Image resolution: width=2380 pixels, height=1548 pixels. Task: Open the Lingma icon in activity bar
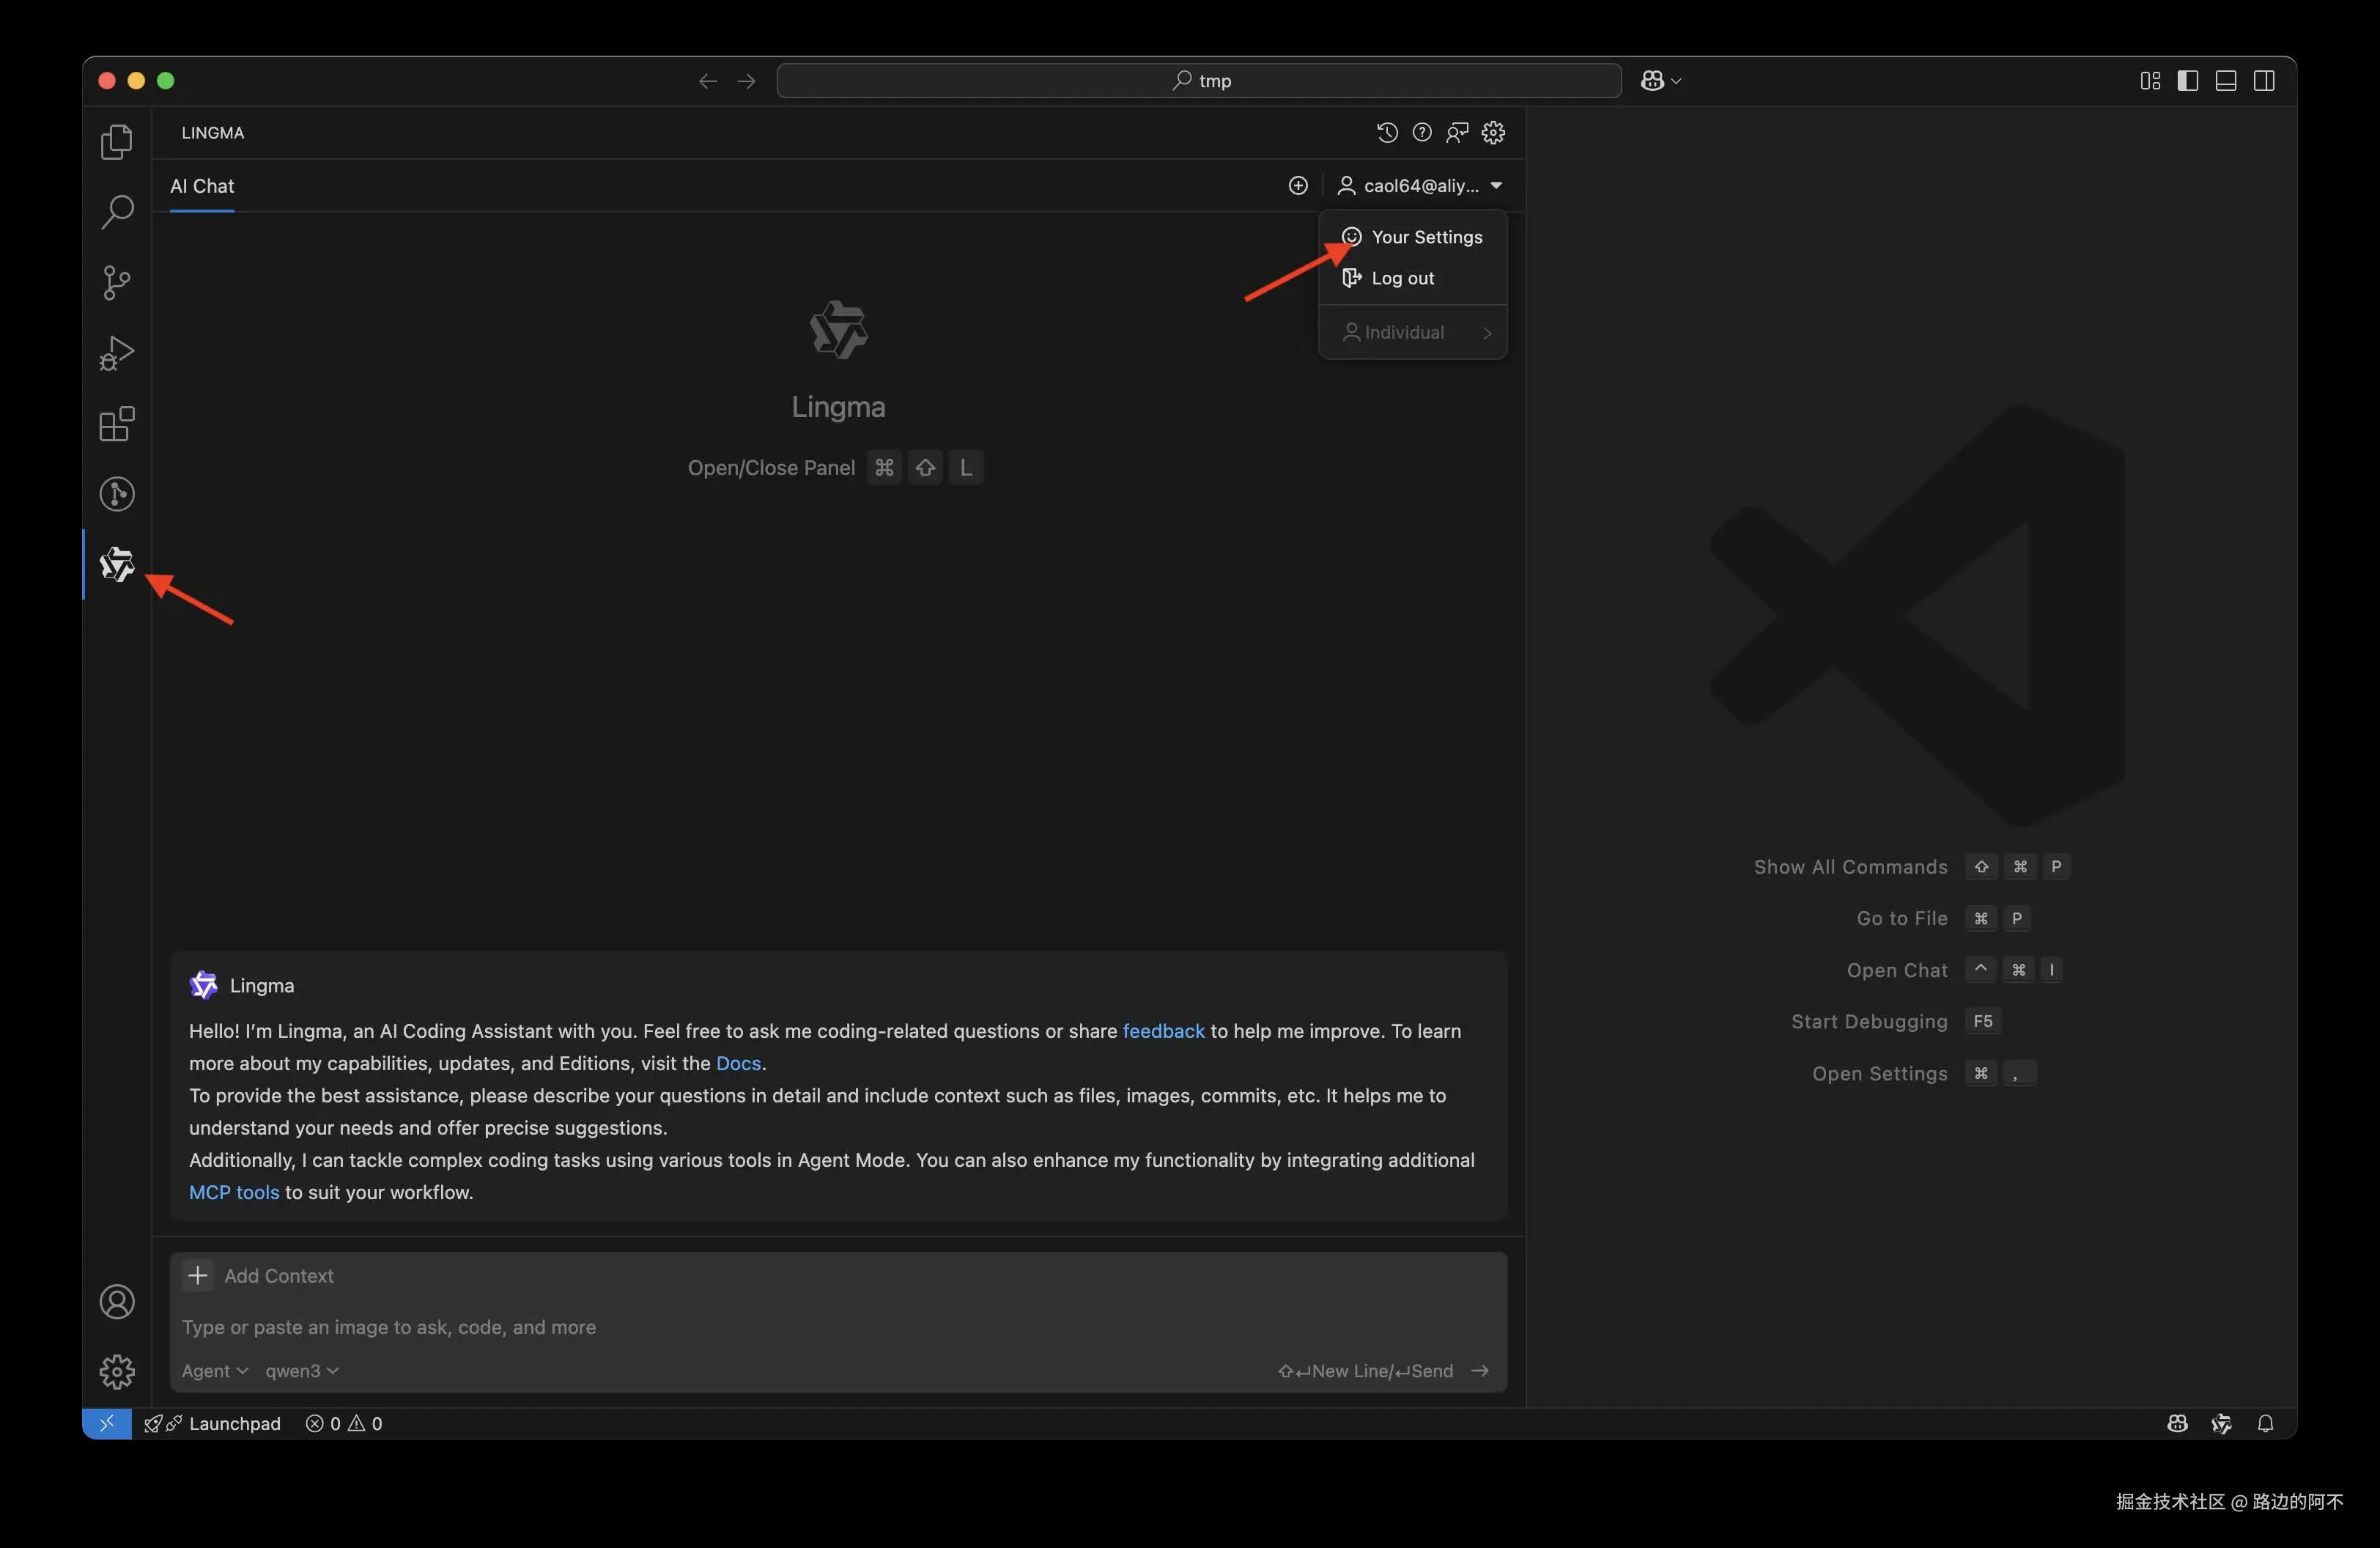coord(117,564)
